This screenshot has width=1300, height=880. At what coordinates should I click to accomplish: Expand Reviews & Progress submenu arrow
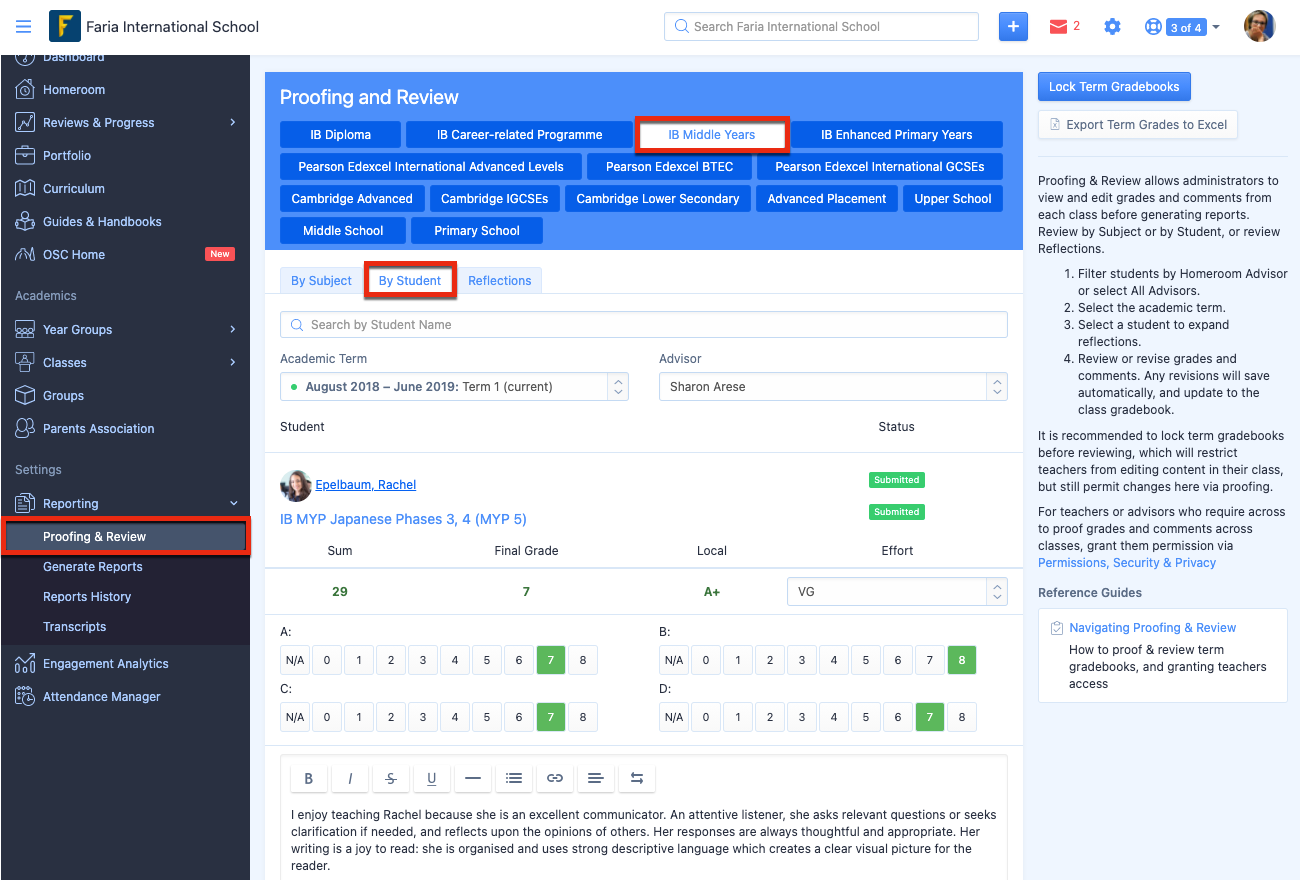[x=233, y=122]
